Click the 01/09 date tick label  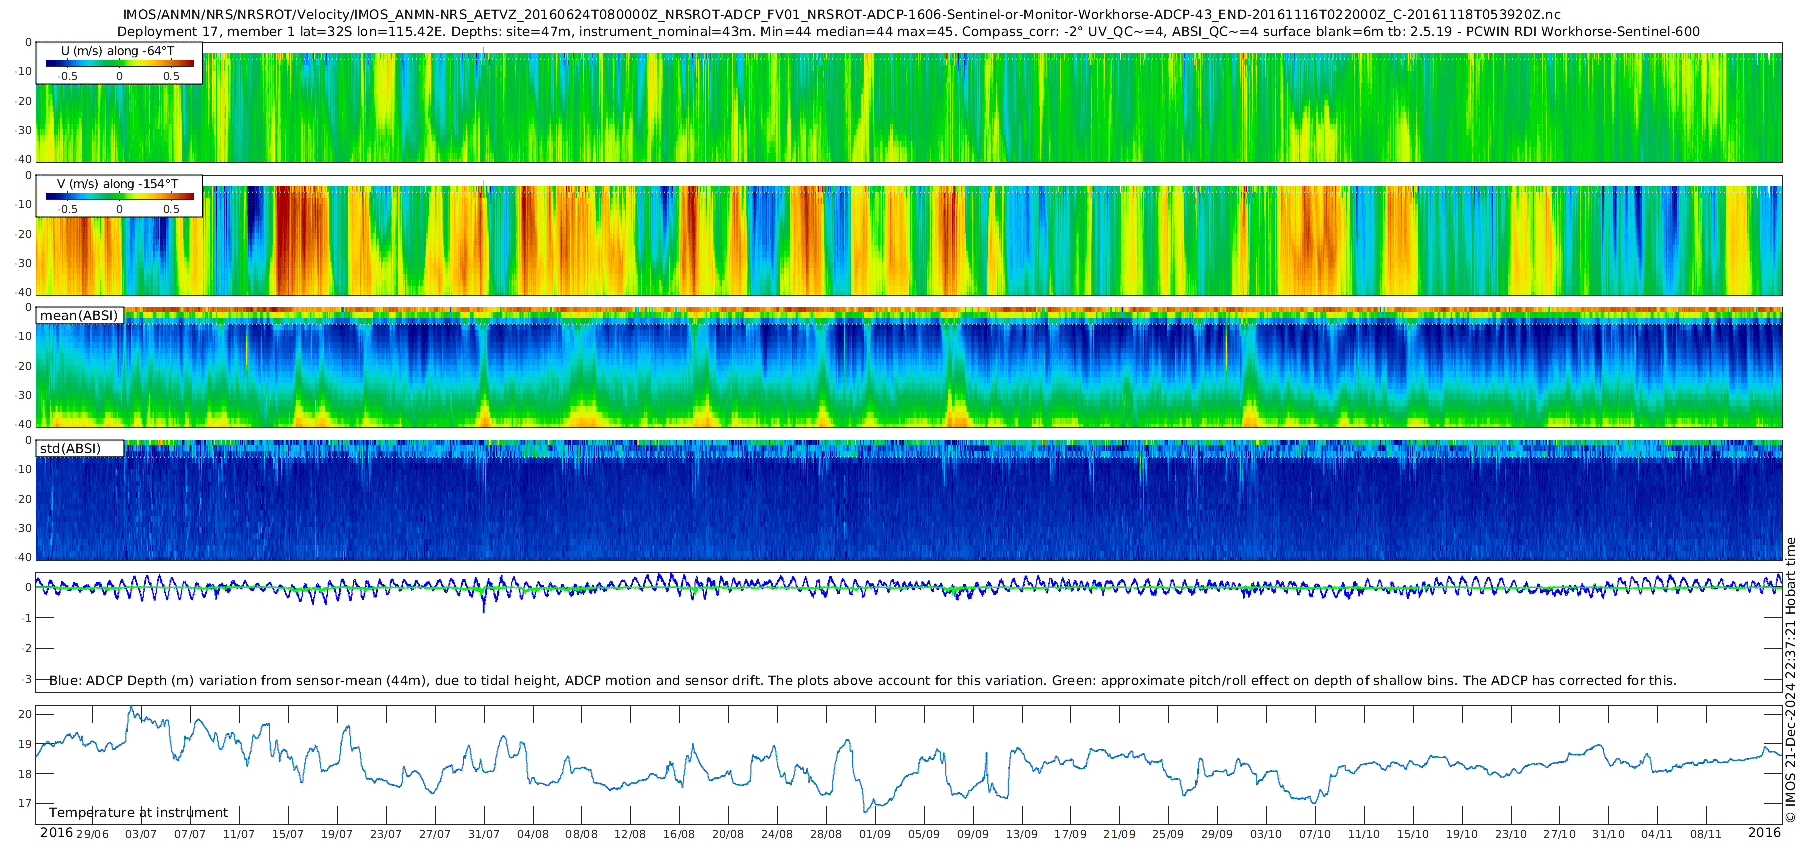875,834
